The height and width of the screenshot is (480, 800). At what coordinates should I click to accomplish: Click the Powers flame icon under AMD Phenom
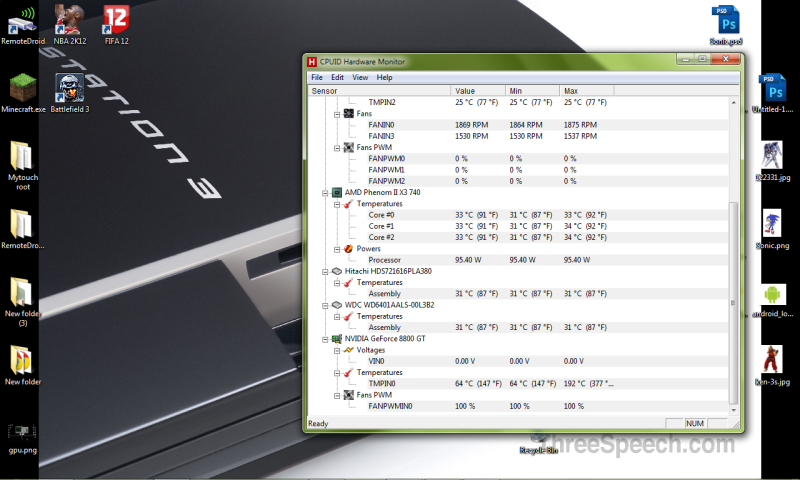point(348,249)
